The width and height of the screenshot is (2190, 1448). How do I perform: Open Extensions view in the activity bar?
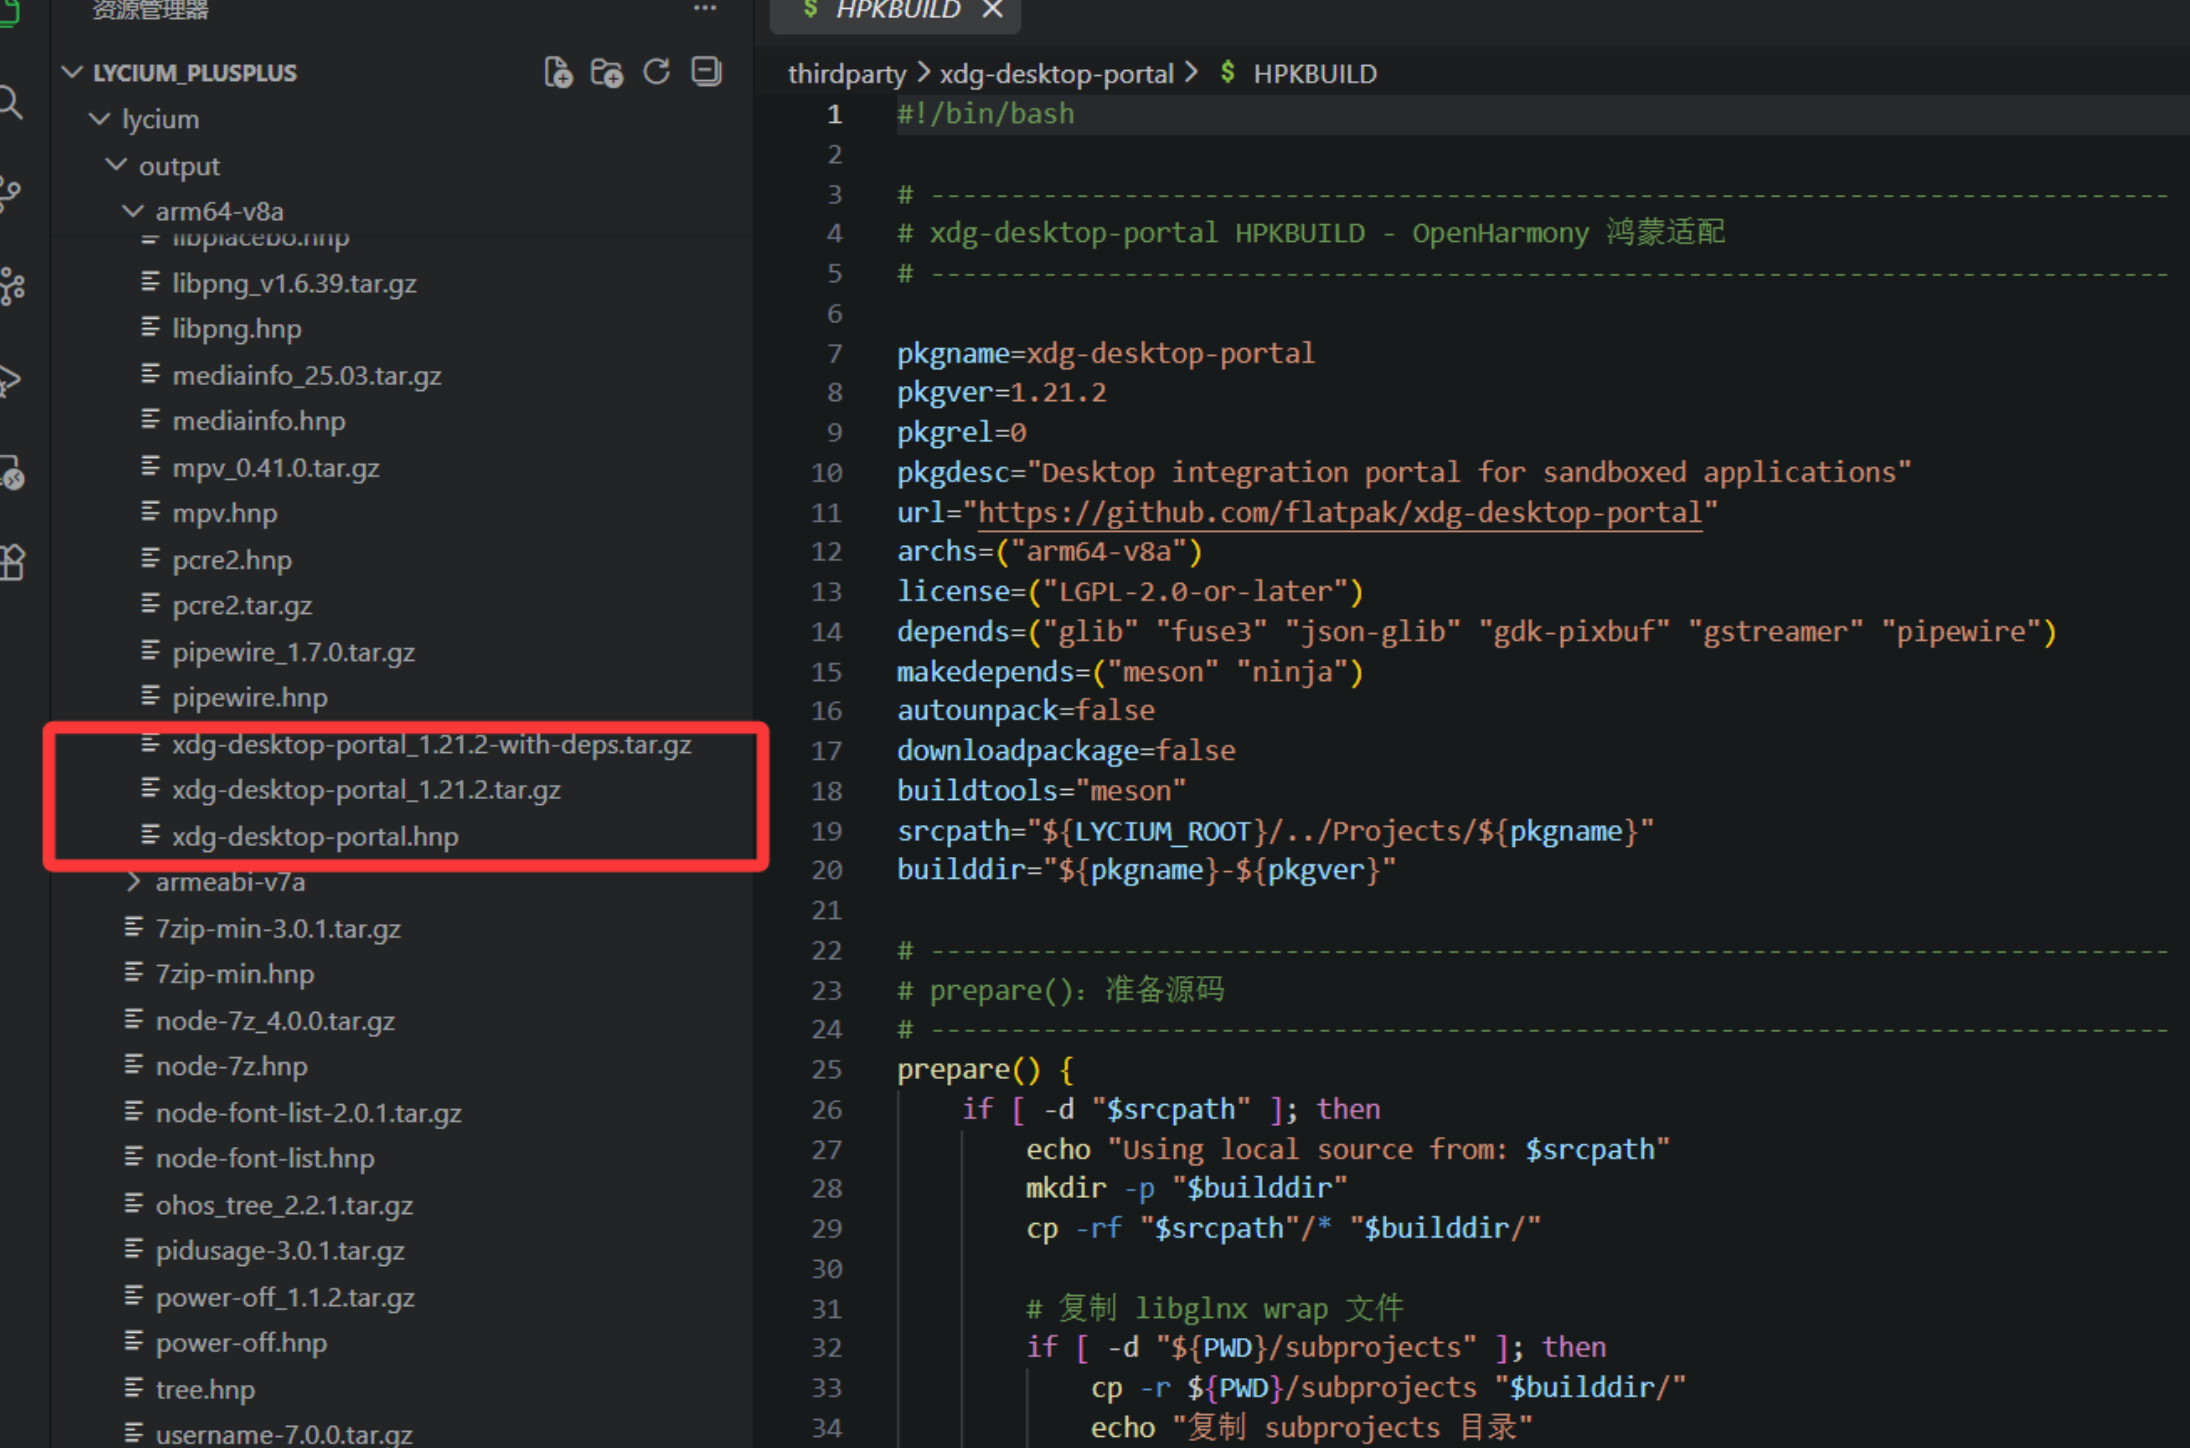click(12, 562)
